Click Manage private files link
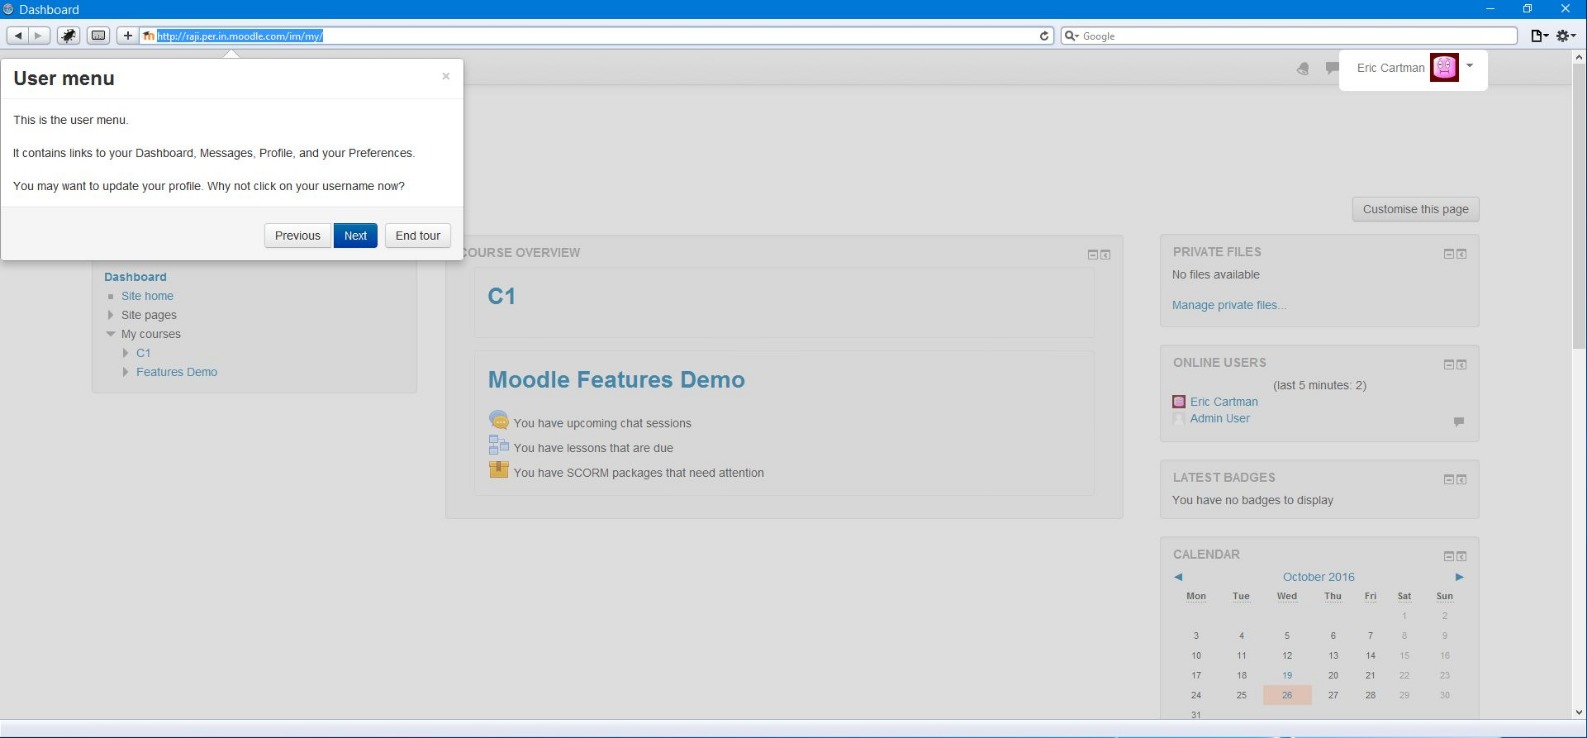Viewport: 1587px width, 738px height. point(1229,305)
